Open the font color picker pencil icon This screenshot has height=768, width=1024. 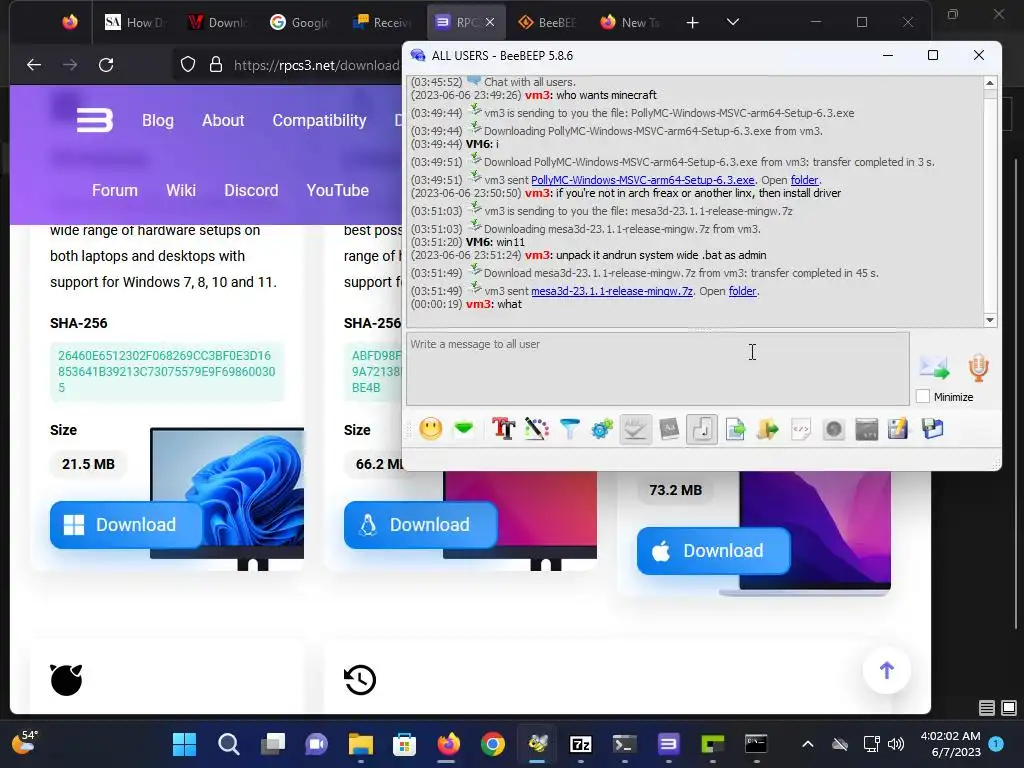coord(536,429)
